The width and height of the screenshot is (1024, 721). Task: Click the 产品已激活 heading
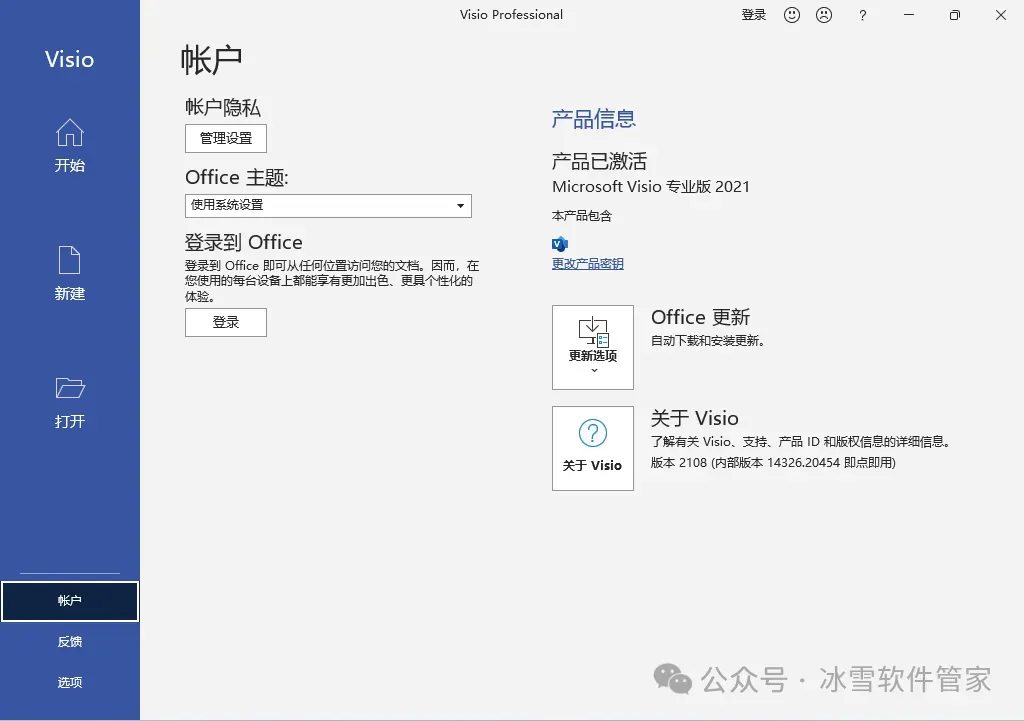(x=600, y=161)
